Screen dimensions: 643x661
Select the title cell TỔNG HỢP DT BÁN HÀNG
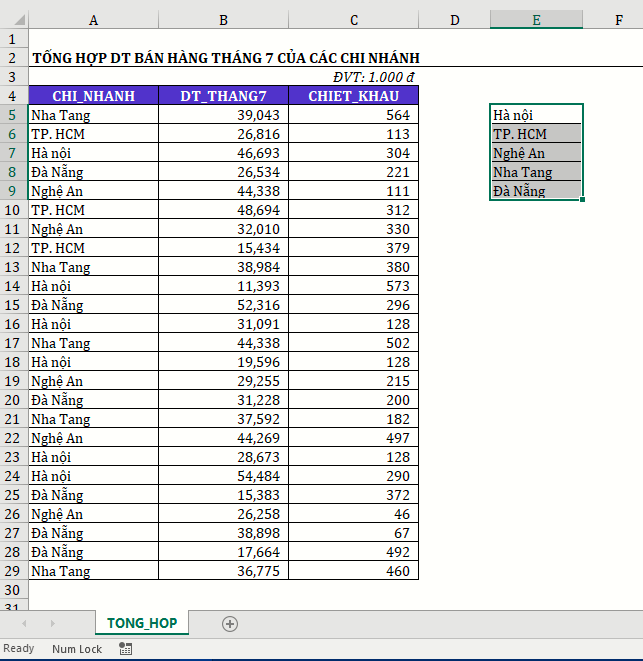(225, 58)
